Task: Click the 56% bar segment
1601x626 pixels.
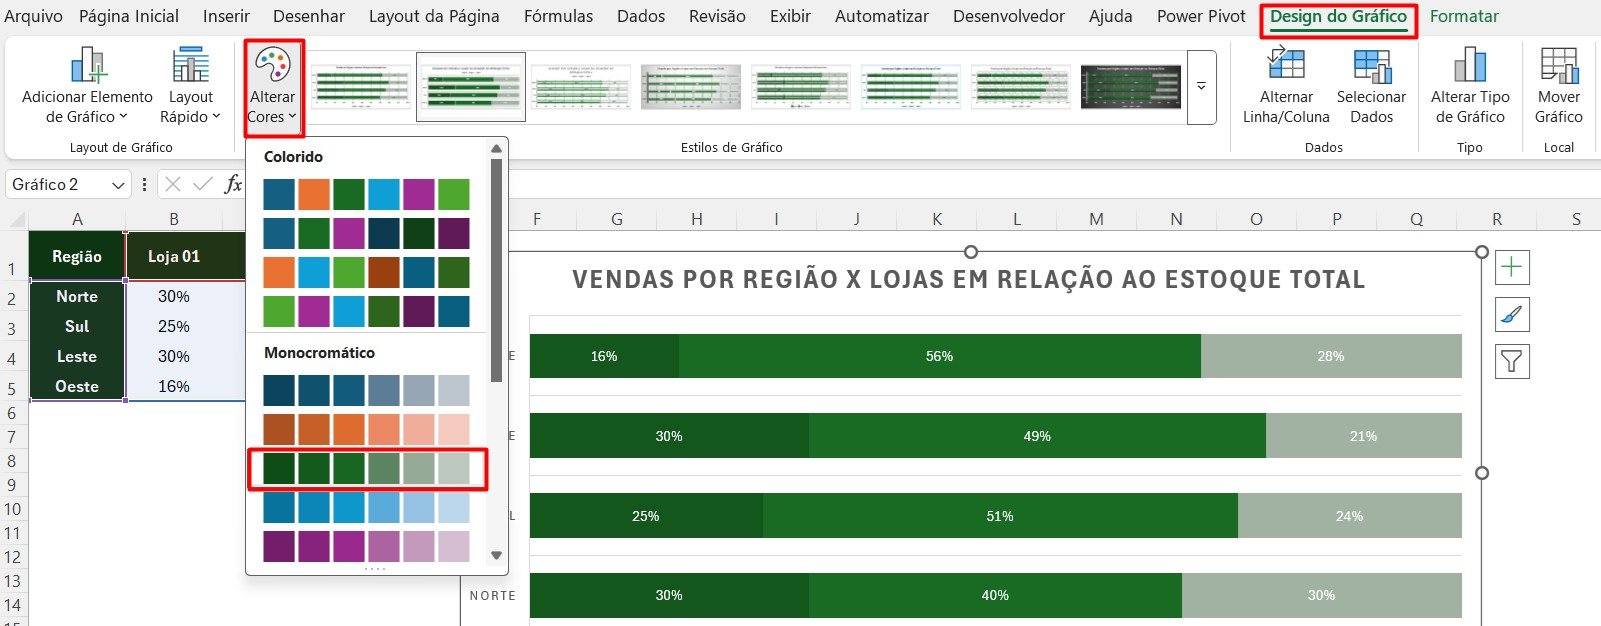Action: click(939, 356)
